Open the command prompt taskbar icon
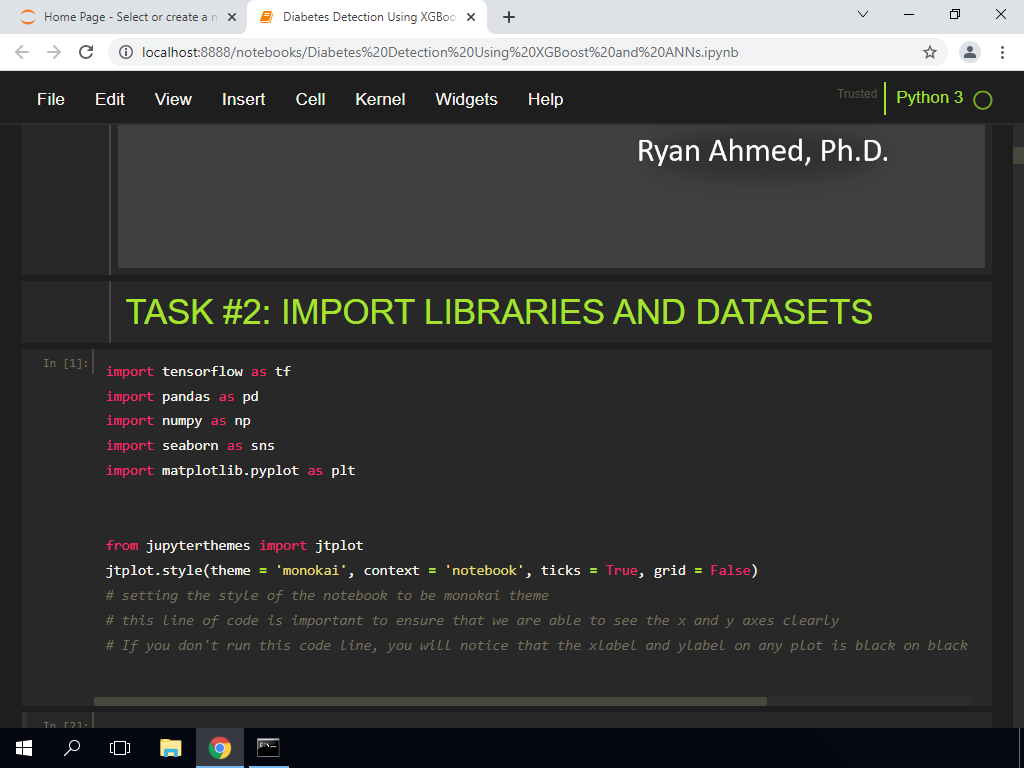Image resolution: width=1024 pixels, height=768 pixels. pyautogui.click(x=268, y=748)
